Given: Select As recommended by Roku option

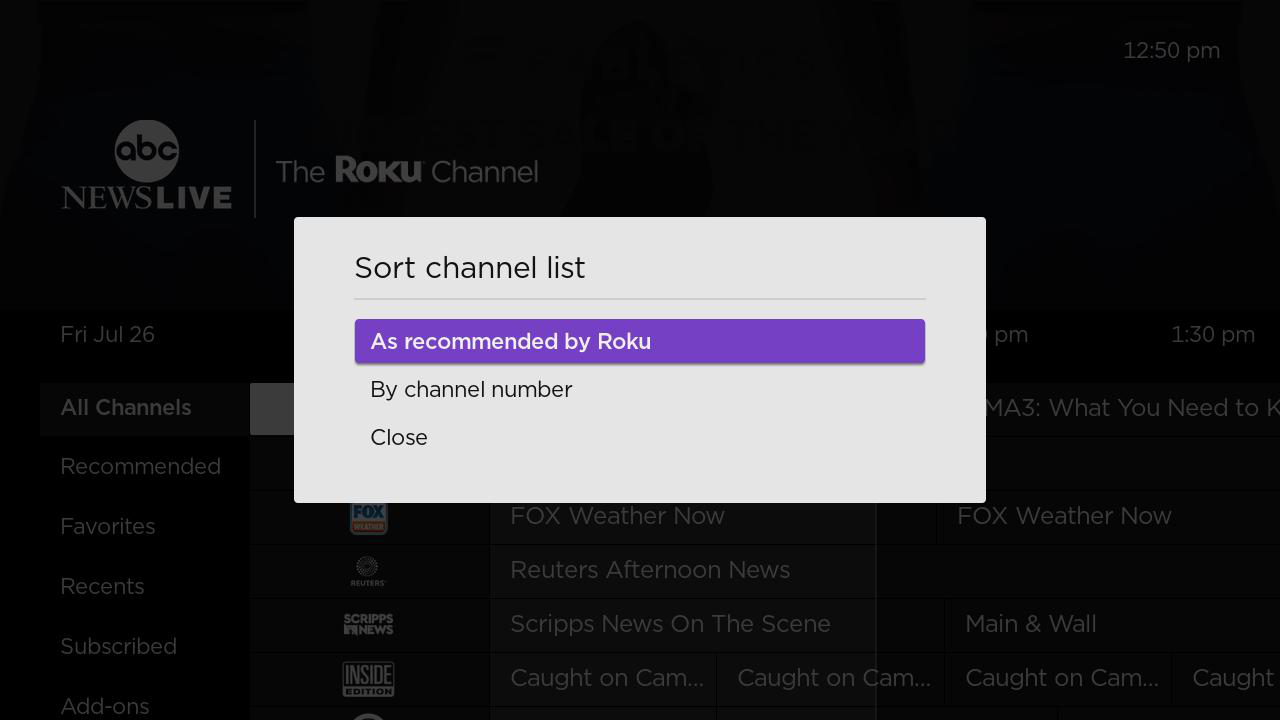Looking at the screenshot, I should coord(640,341).
